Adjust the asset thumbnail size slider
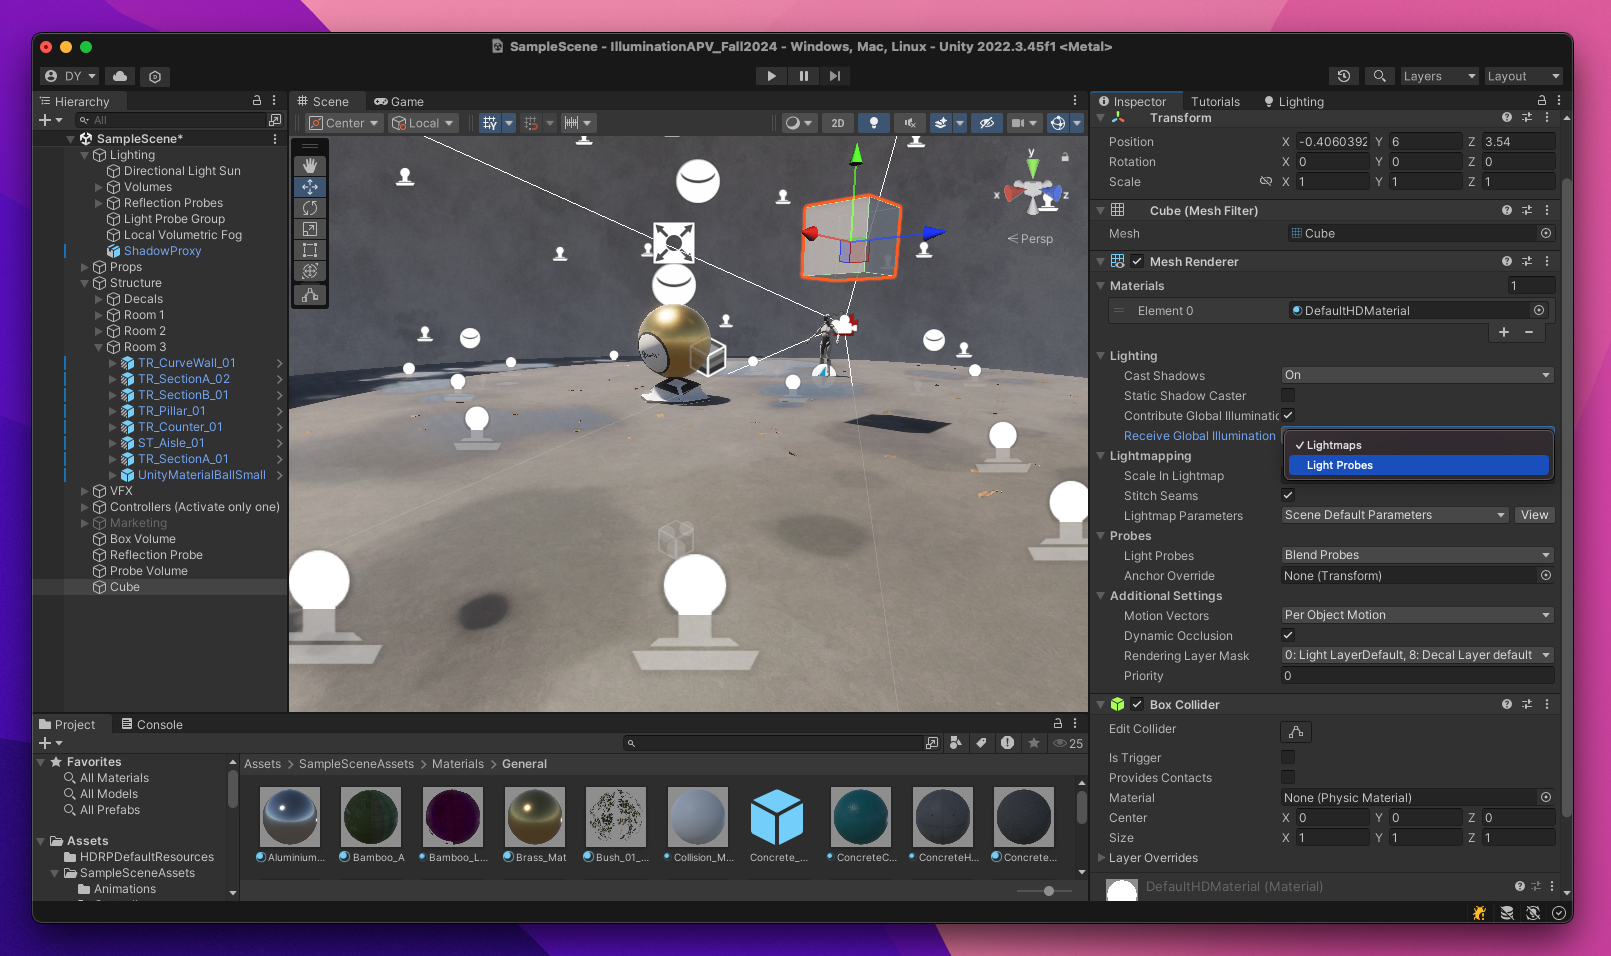The image size is (1611, 956). pyautogui.click(x=1048, y=890)
